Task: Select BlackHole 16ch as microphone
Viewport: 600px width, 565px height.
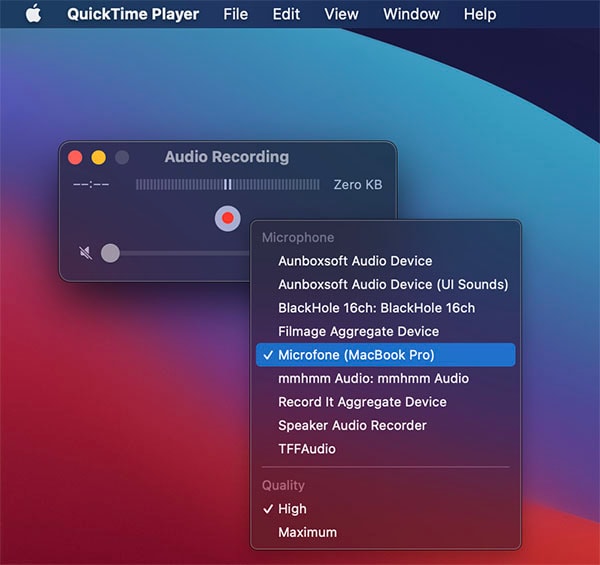Action: [x=385, y=308]
